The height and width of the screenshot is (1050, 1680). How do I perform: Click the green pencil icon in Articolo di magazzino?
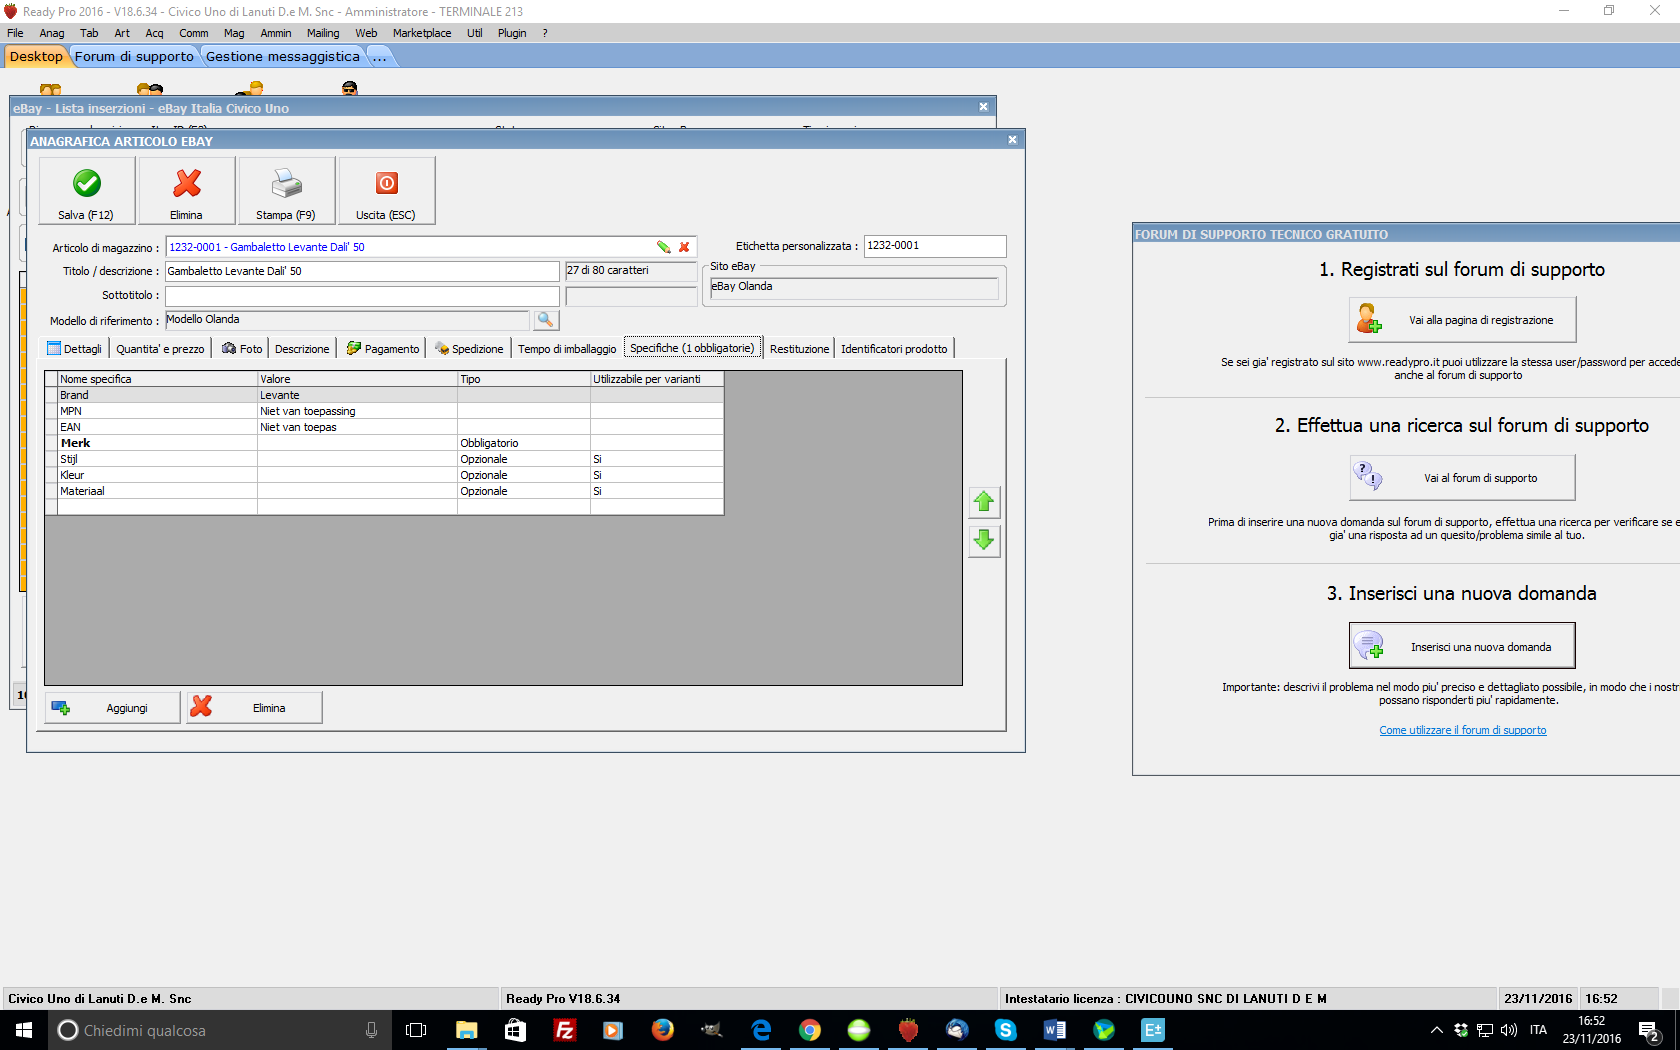pos(663,247)
